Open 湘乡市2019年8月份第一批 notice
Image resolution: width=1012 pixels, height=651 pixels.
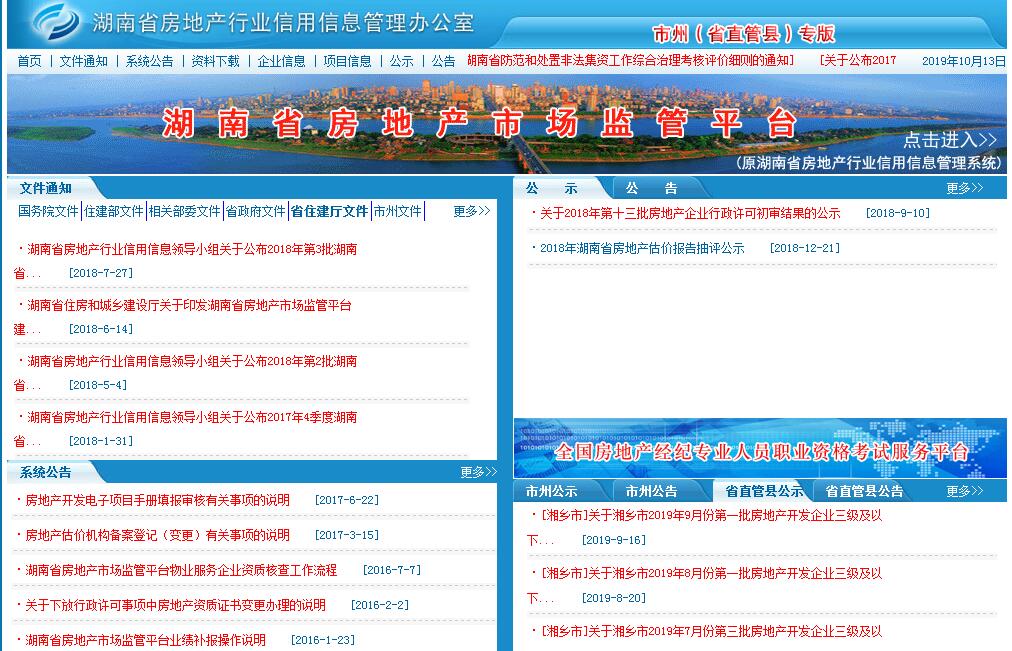click(711, 573)
